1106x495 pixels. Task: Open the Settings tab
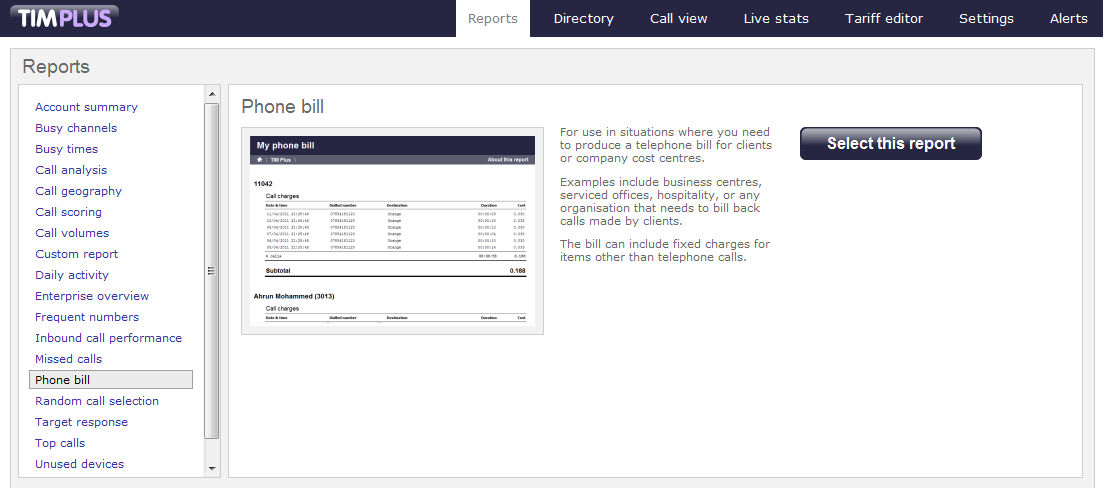tap(986, 18)
